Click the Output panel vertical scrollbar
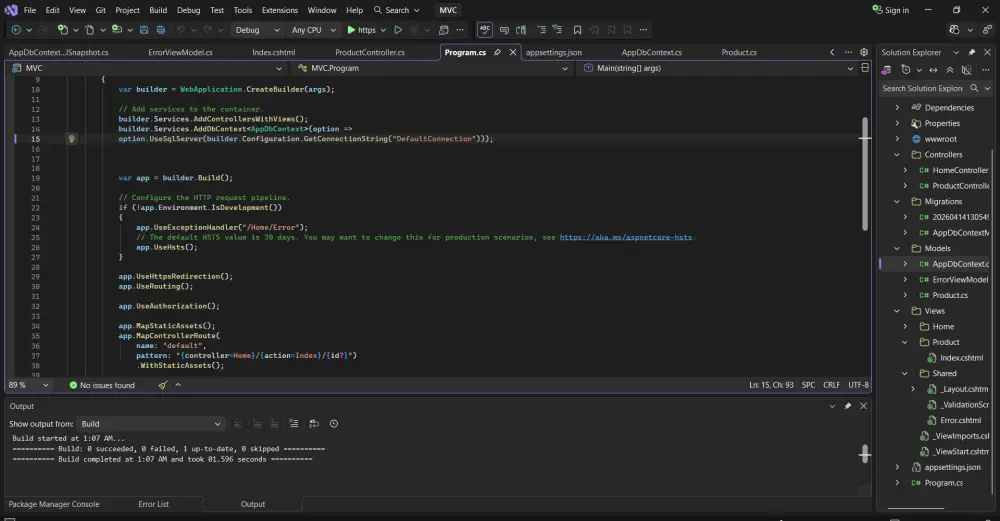1000x521 pixels. (865, 454)
